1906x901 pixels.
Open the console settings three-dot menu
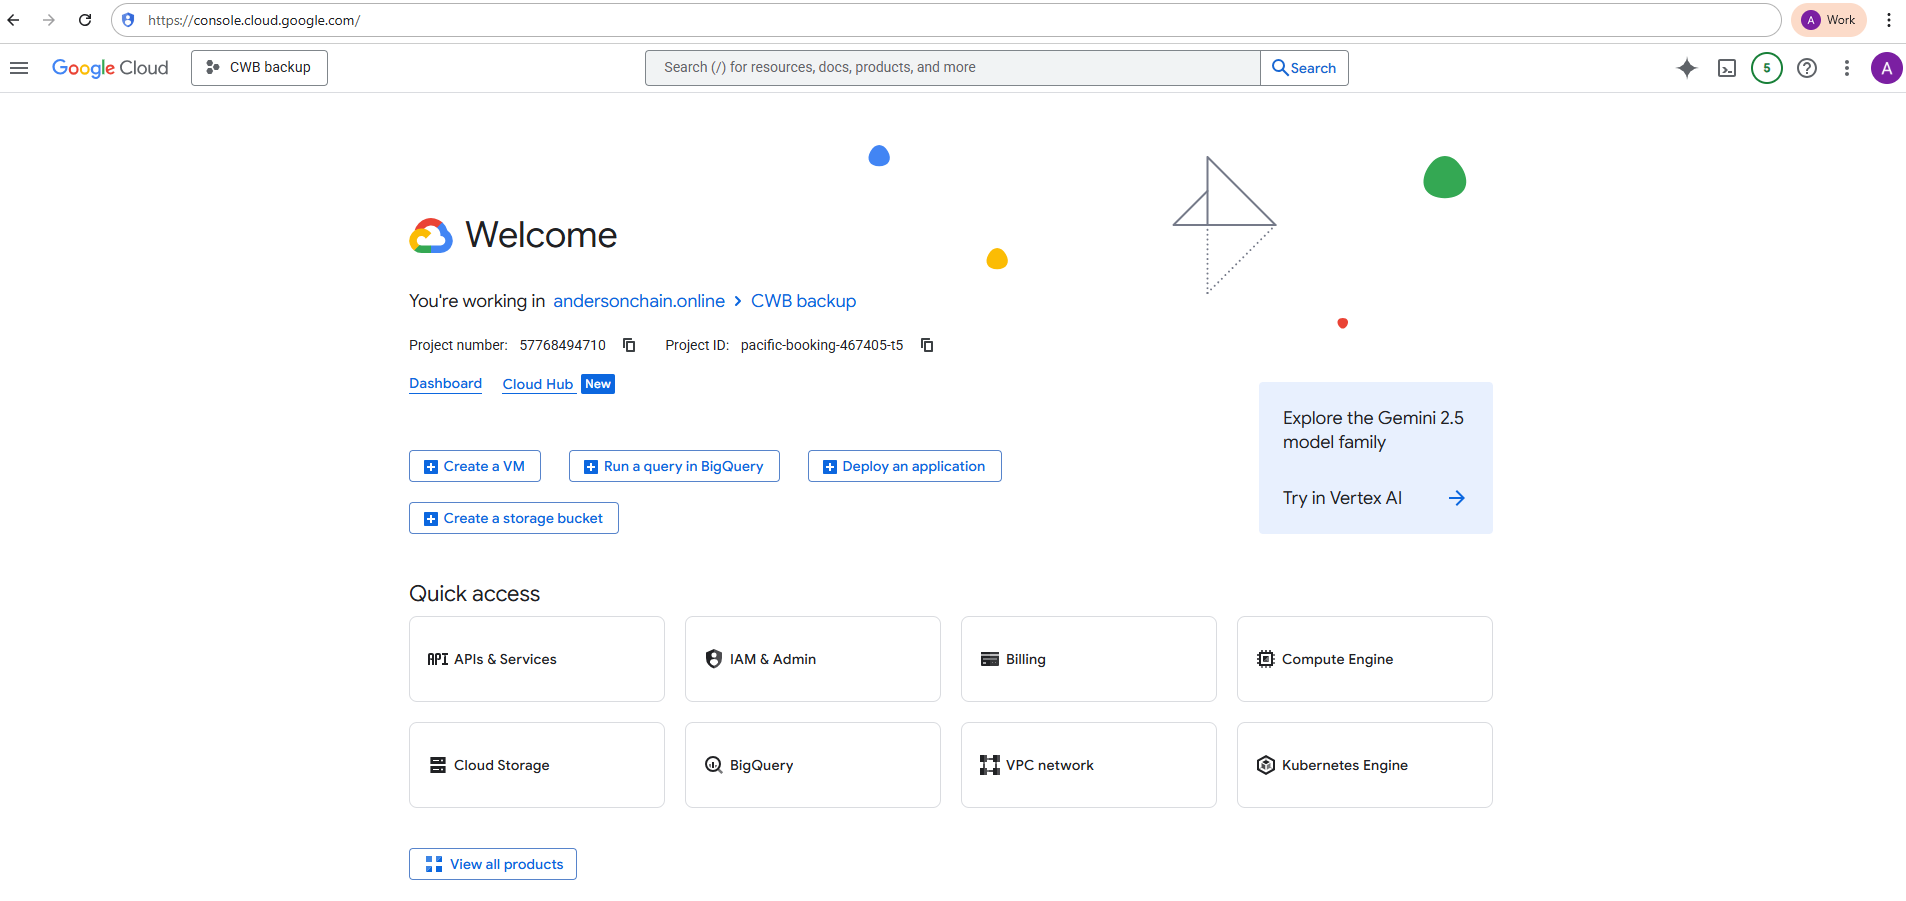[1847, 68]
